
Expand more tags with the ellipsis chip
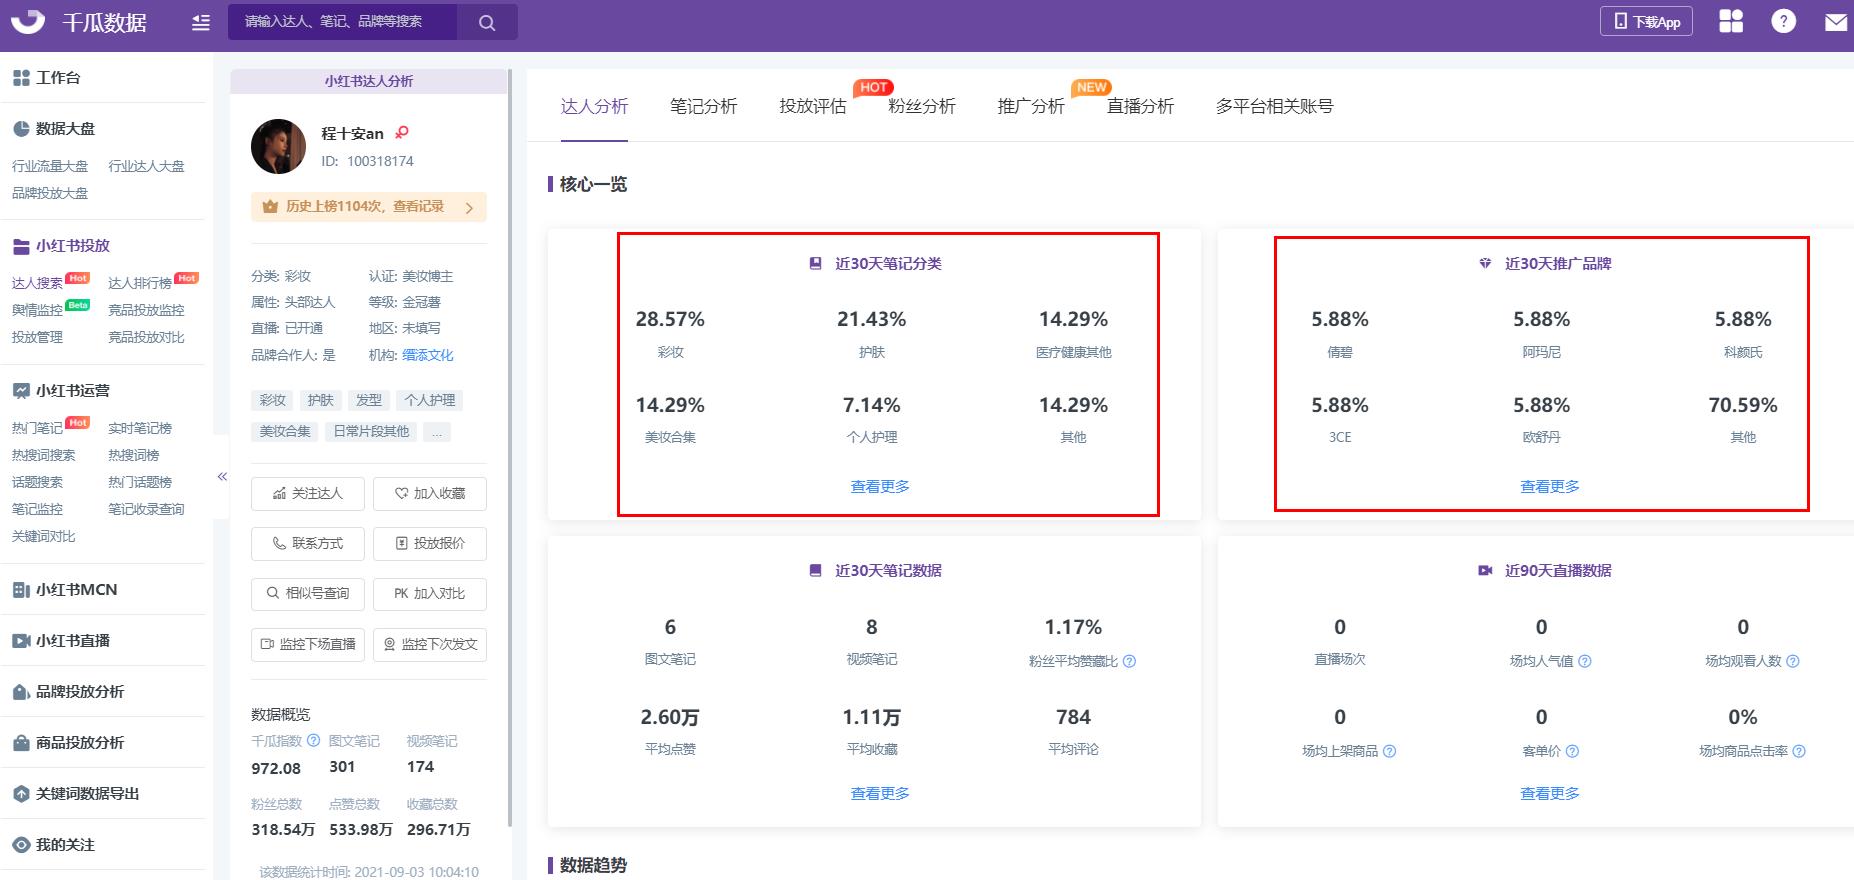pos(437,432)
